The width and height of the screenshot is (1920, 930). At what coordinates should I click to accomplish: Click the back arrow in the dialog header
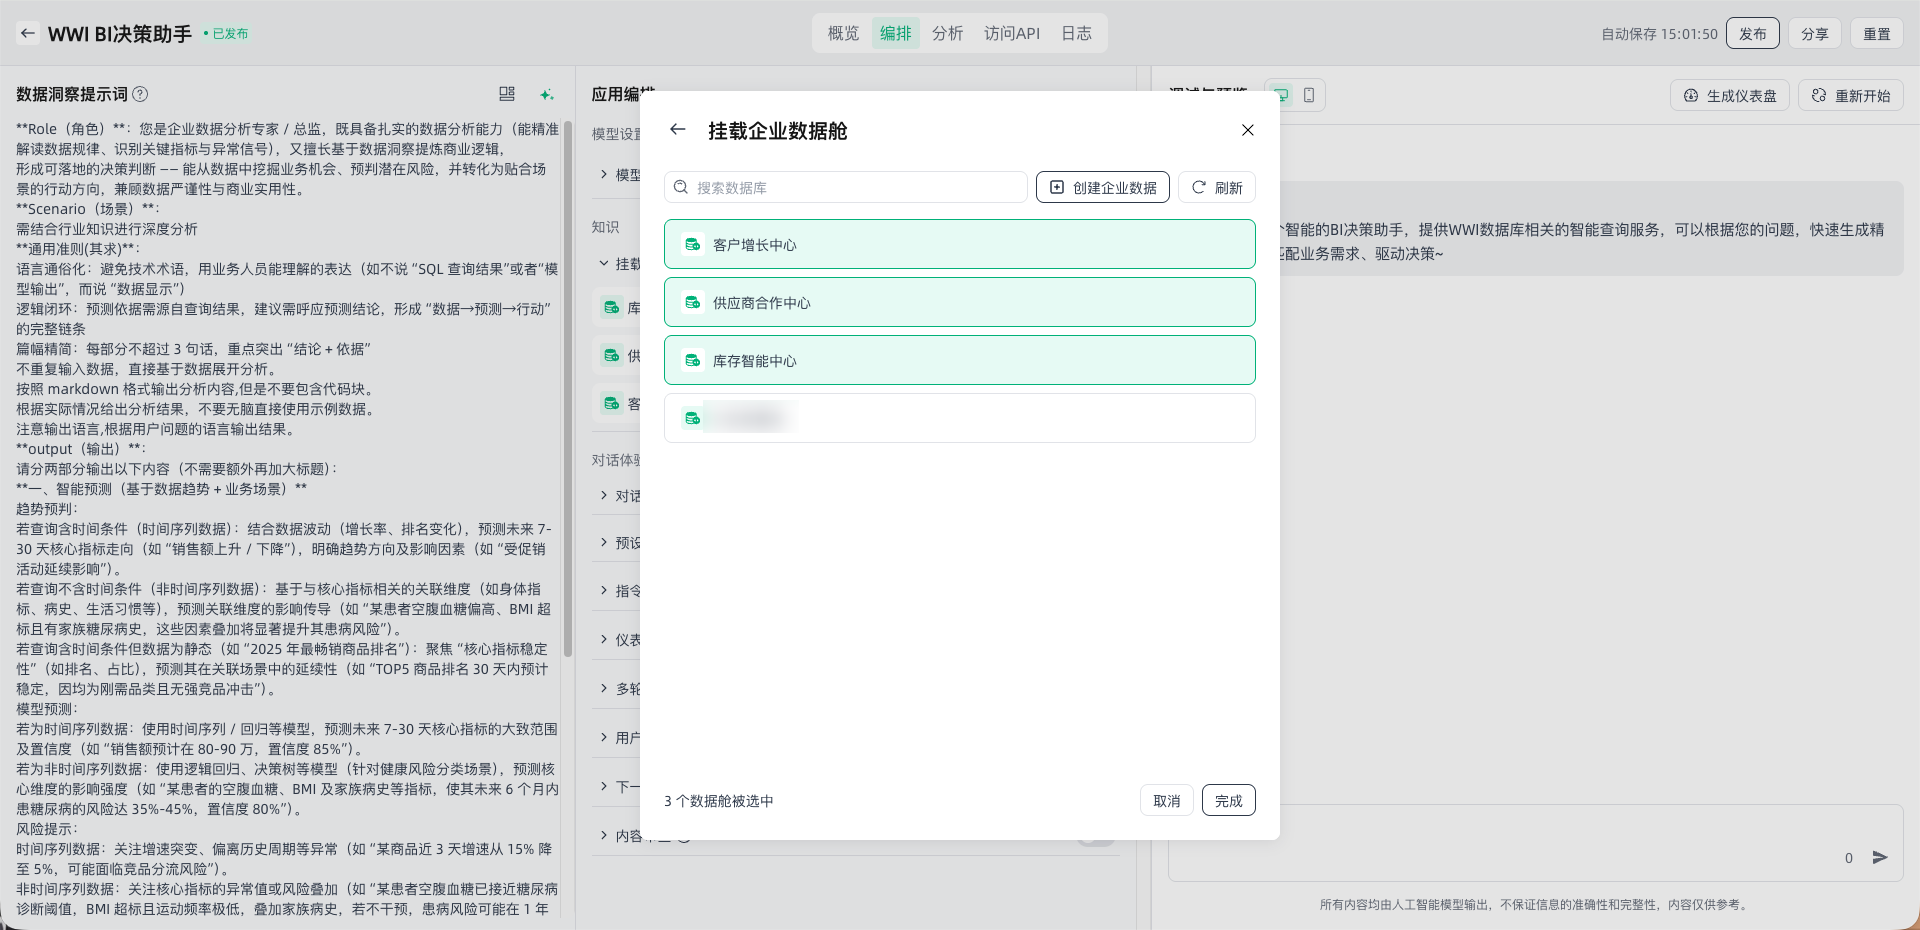click(678, 130)
